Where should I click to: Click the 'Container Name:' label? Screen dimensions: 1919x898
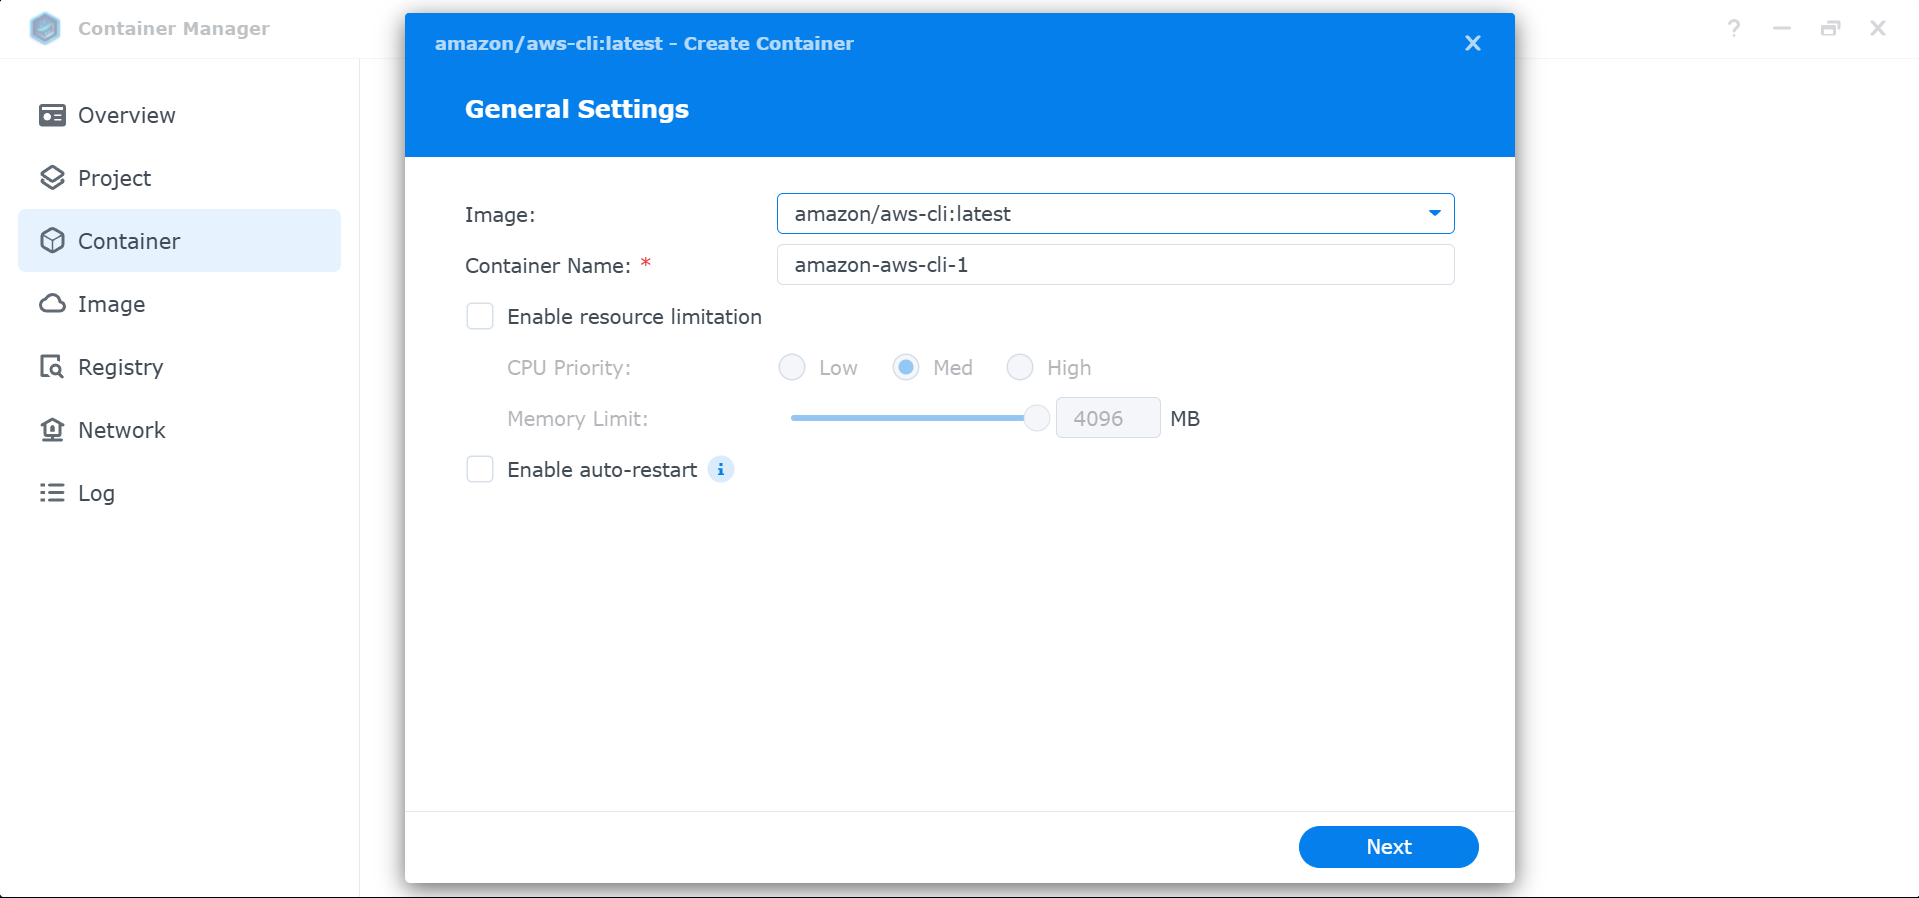click(548, 266)
